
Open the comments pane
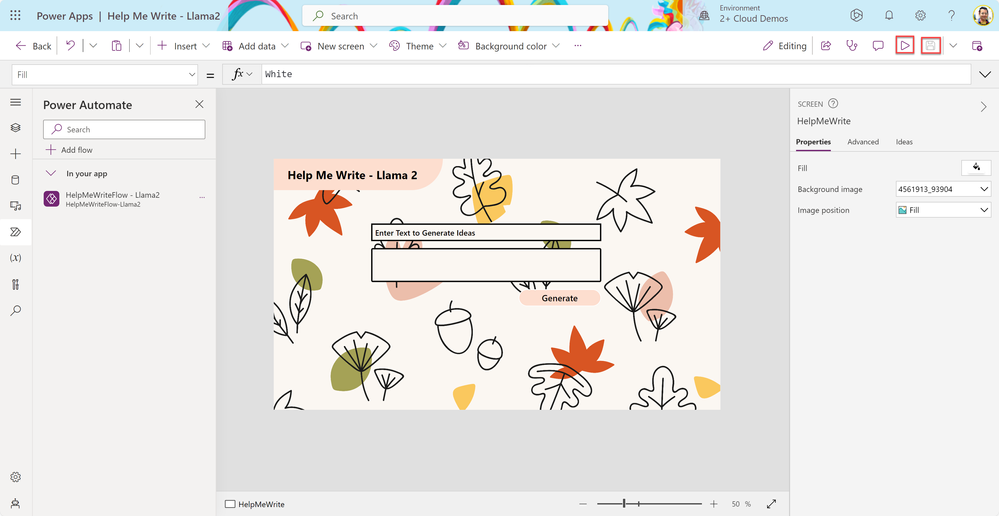(x=878, y=46)
